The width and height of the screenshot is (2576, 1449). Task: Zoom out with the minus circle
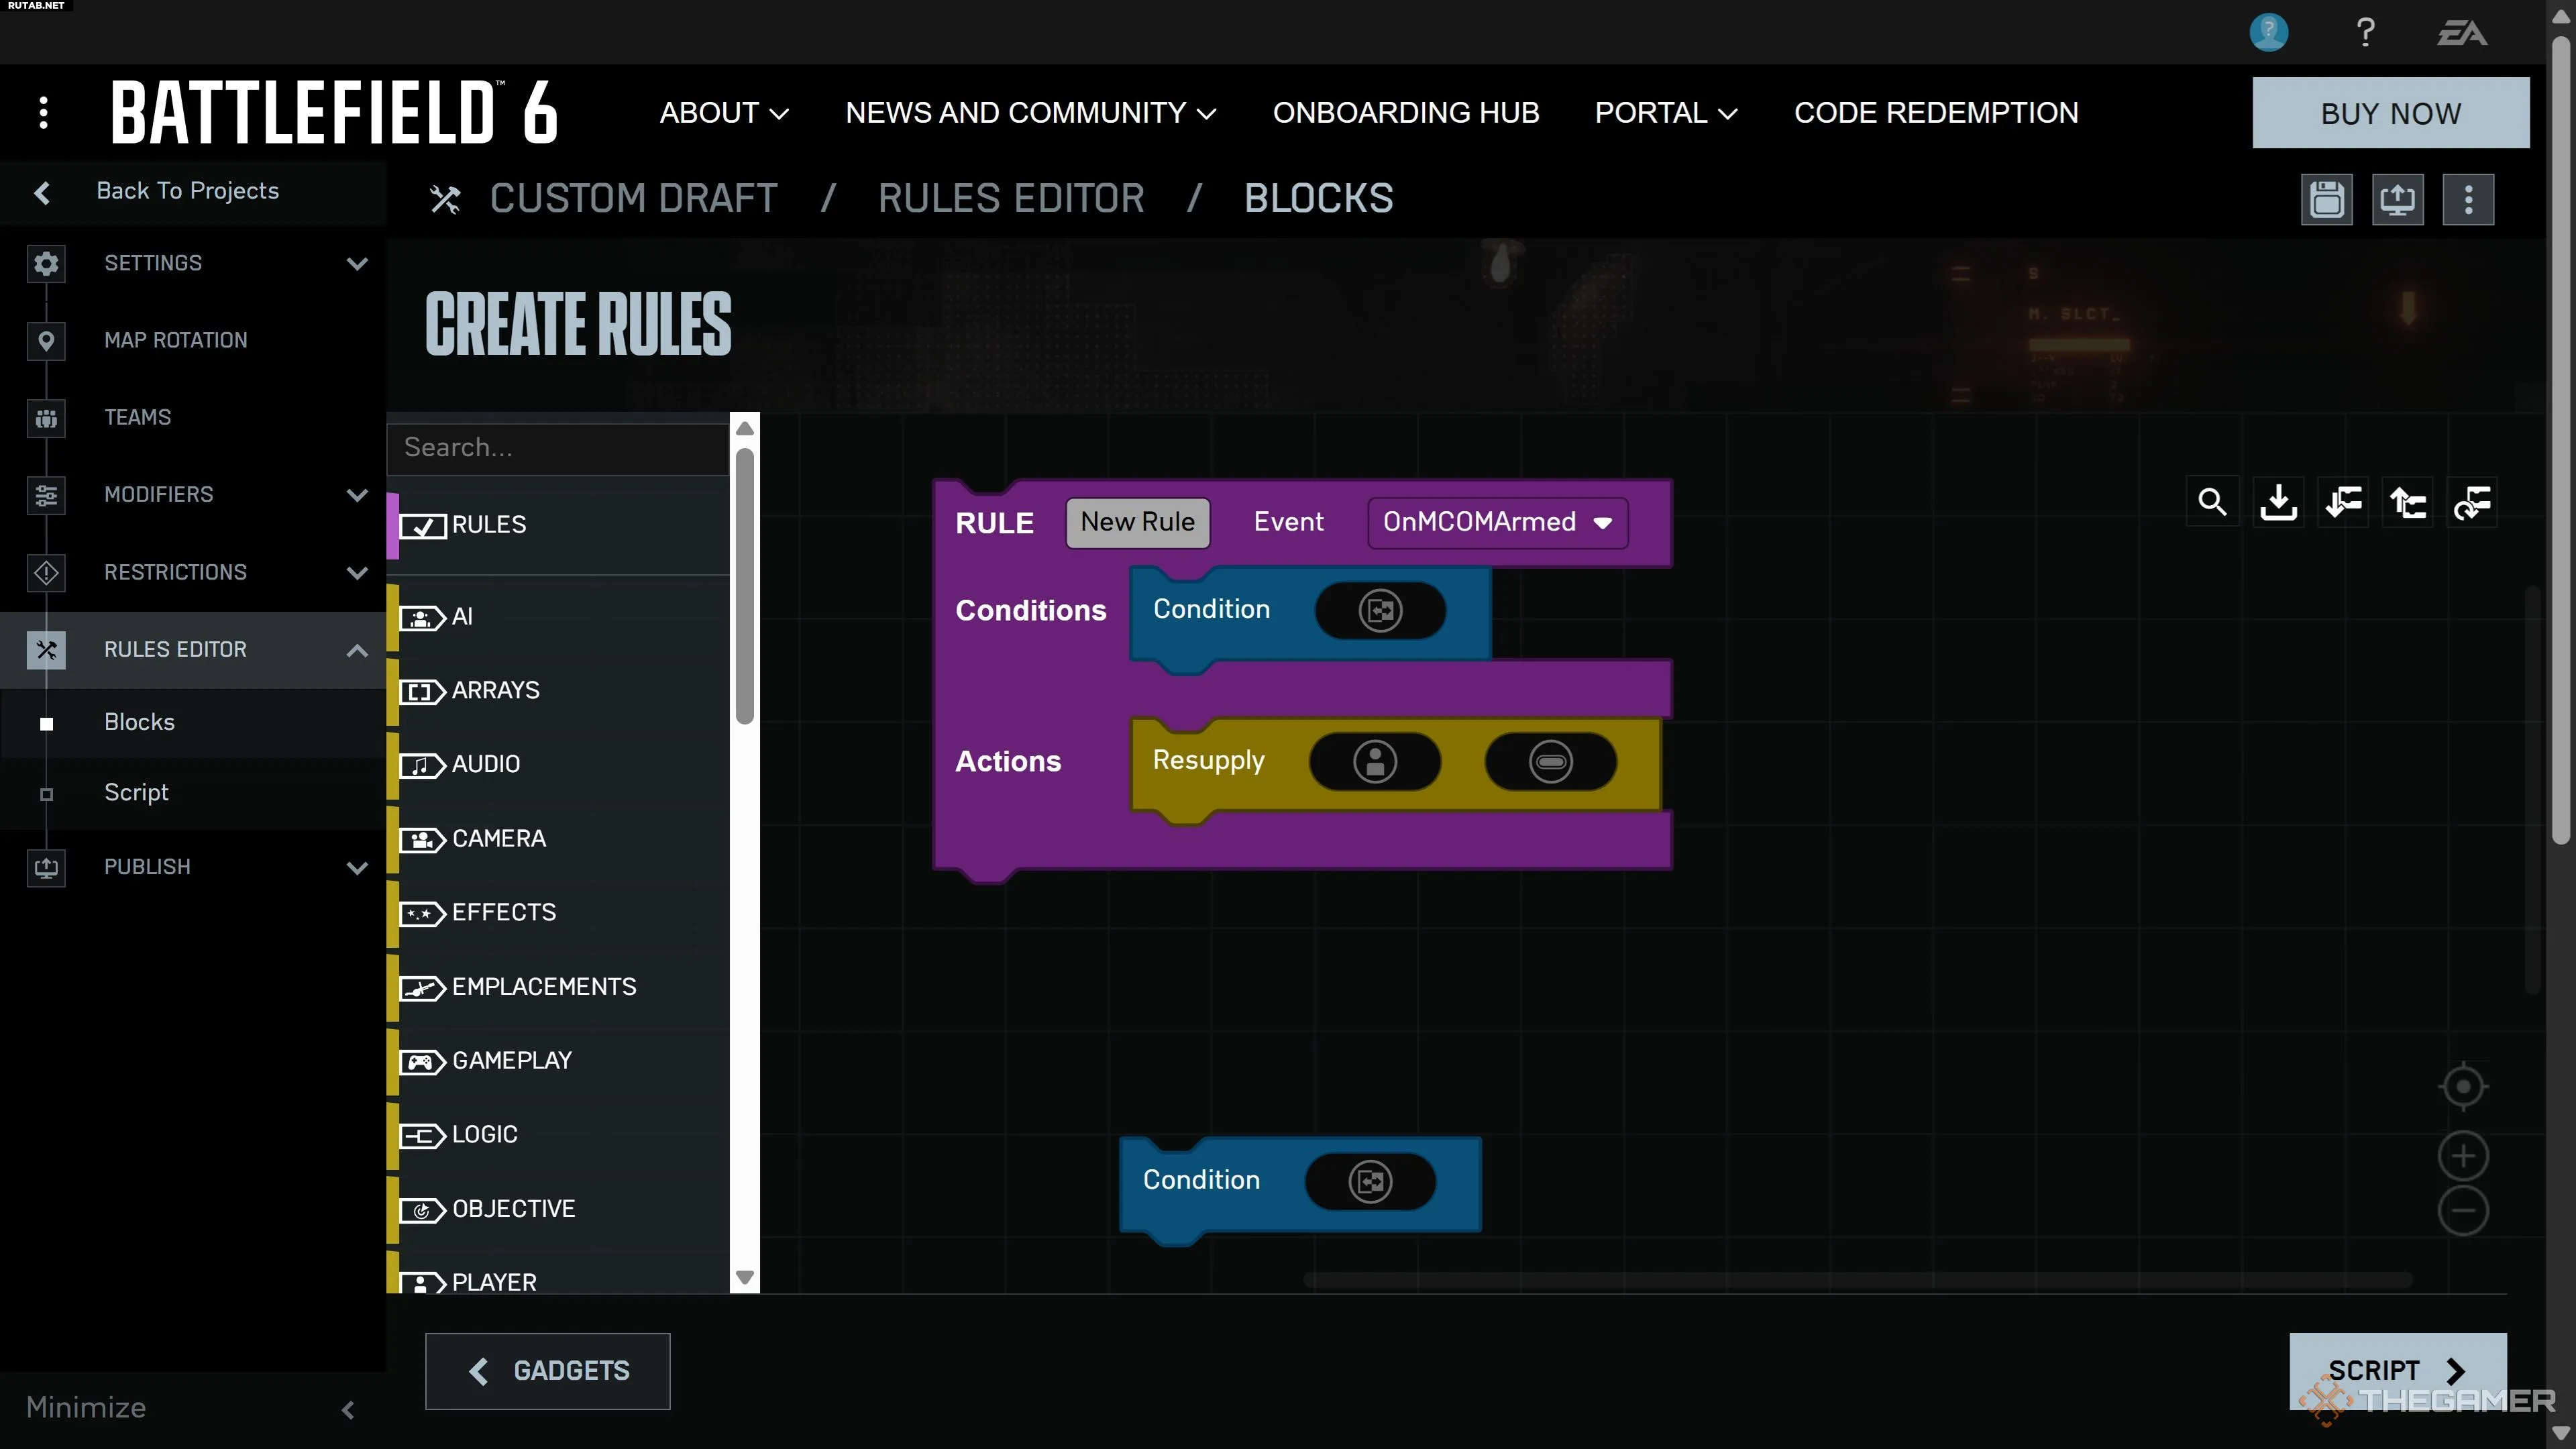pos(2463,1211)
